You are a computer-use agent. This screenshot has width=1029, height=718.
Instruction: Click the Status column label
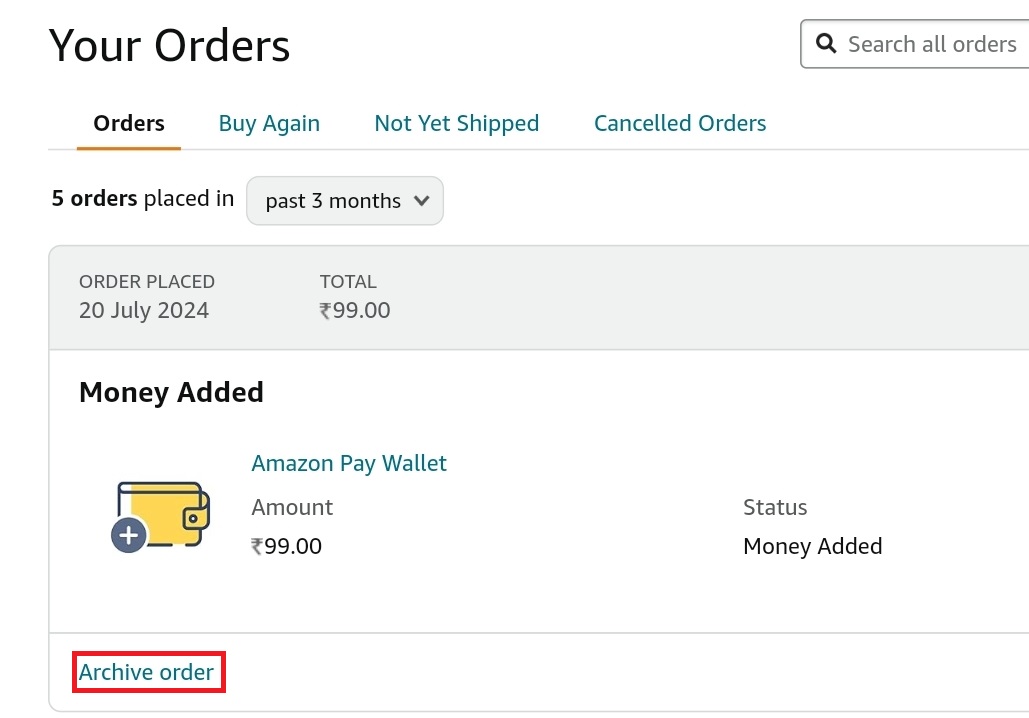(775, 507)
